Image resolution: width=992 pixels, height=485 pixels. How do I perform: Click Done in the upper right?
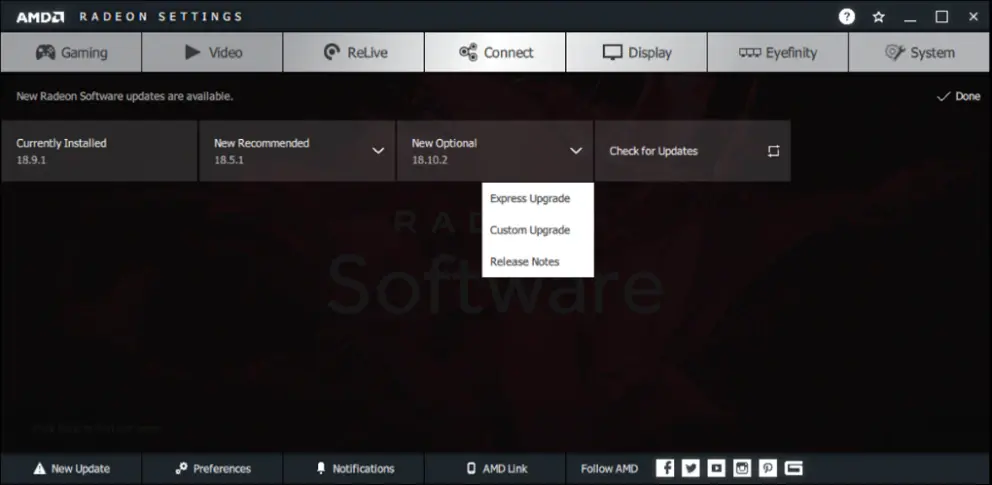click(x=958, y=96)
